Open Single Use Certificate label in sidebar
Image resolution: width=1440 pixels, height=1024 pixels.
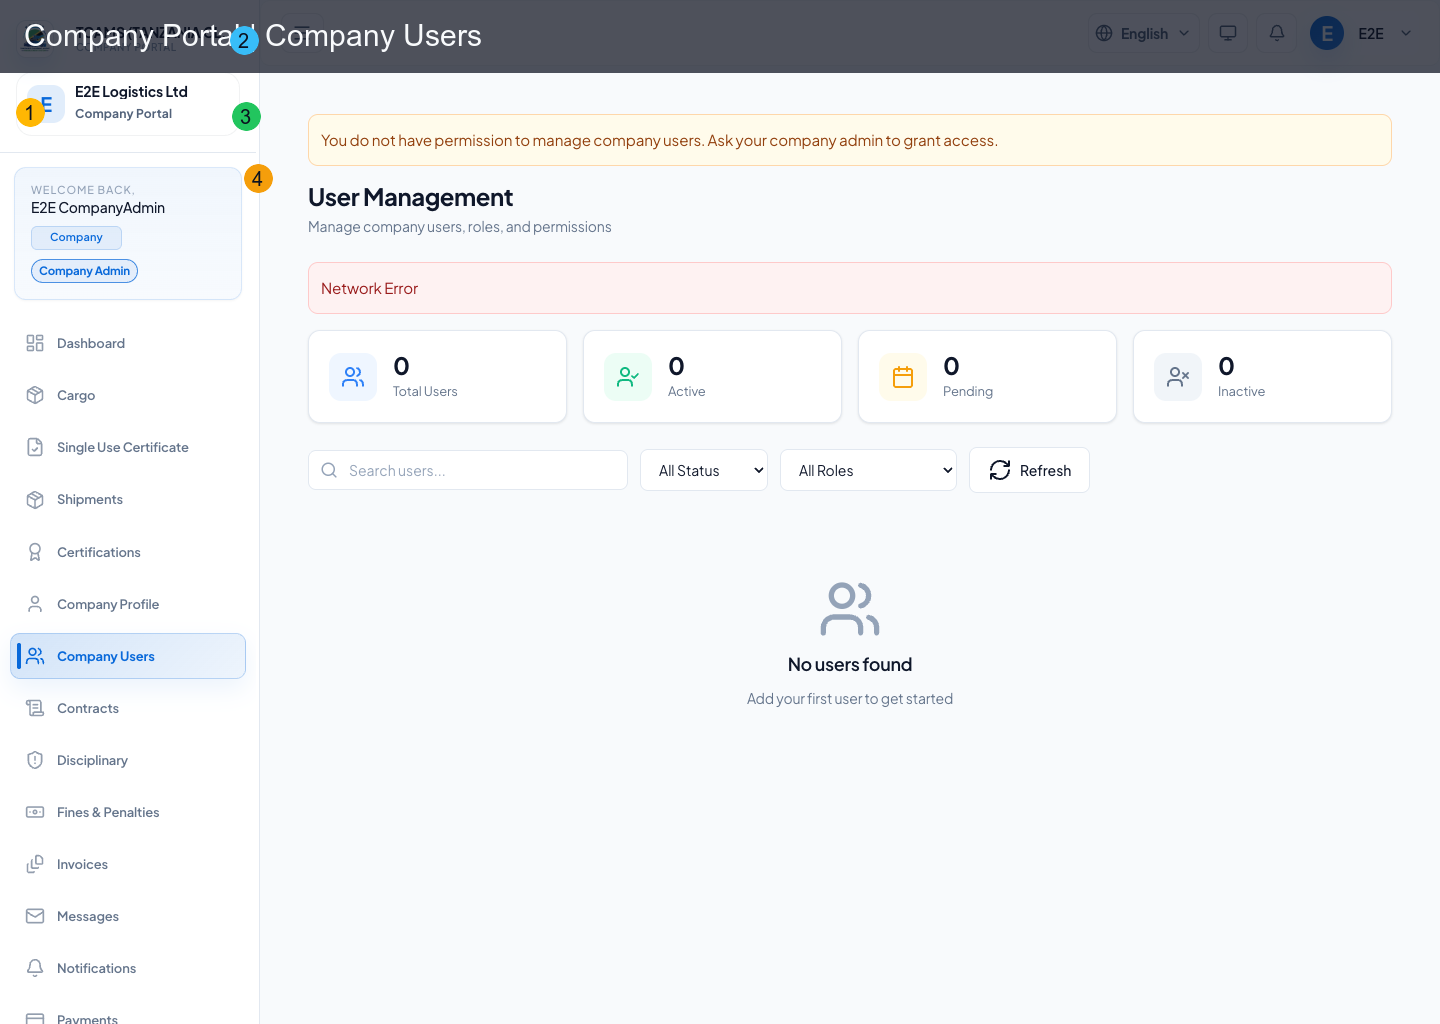[x=123, y=447]
